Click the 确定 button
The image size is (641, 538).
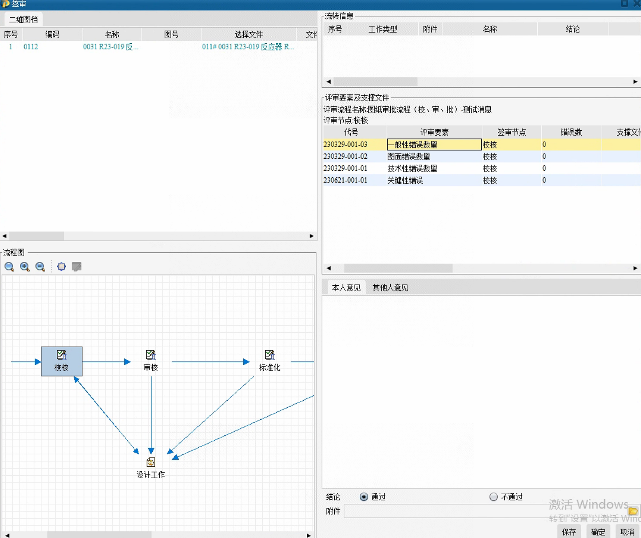pos(598,531)
